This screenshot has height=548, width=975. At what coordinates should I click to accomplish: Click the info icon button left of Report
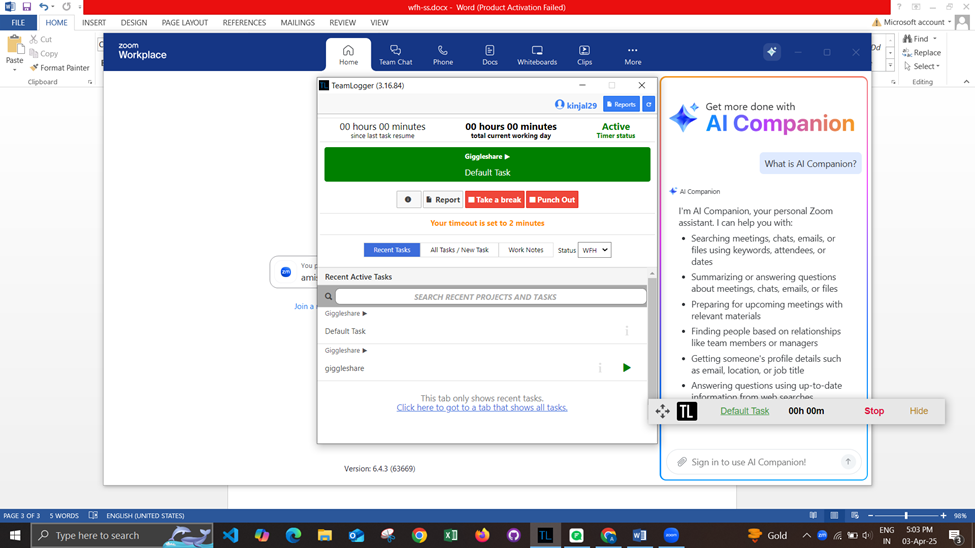point(408,200)
